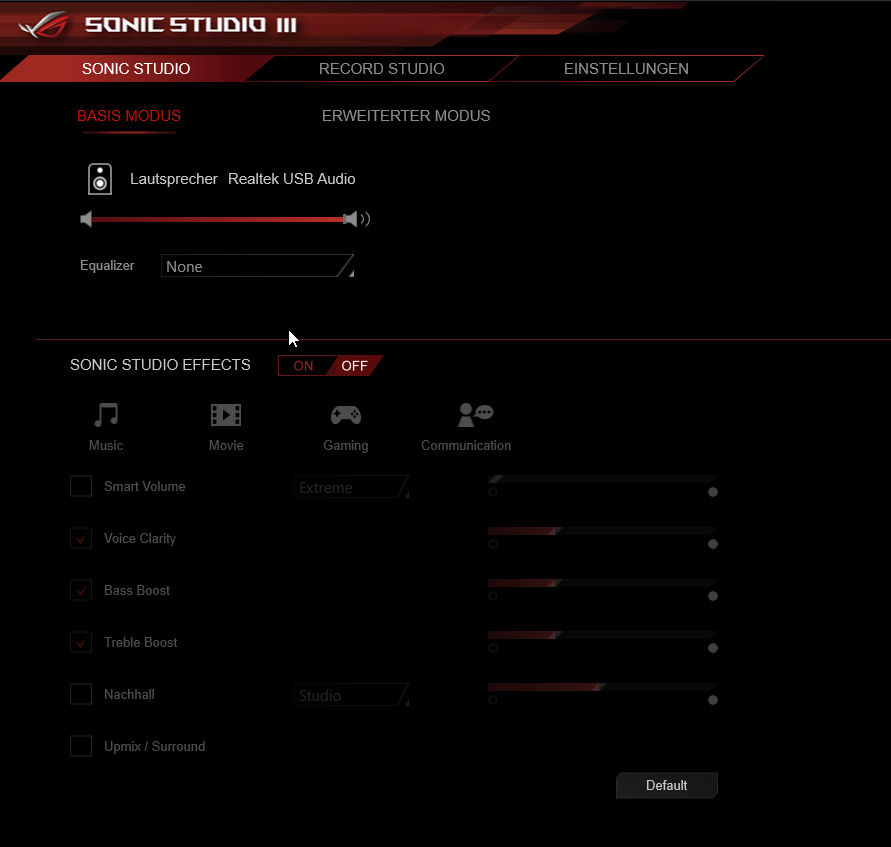
Task: Click the Treble Boost level slider
Action: click(x=602, y=635)
